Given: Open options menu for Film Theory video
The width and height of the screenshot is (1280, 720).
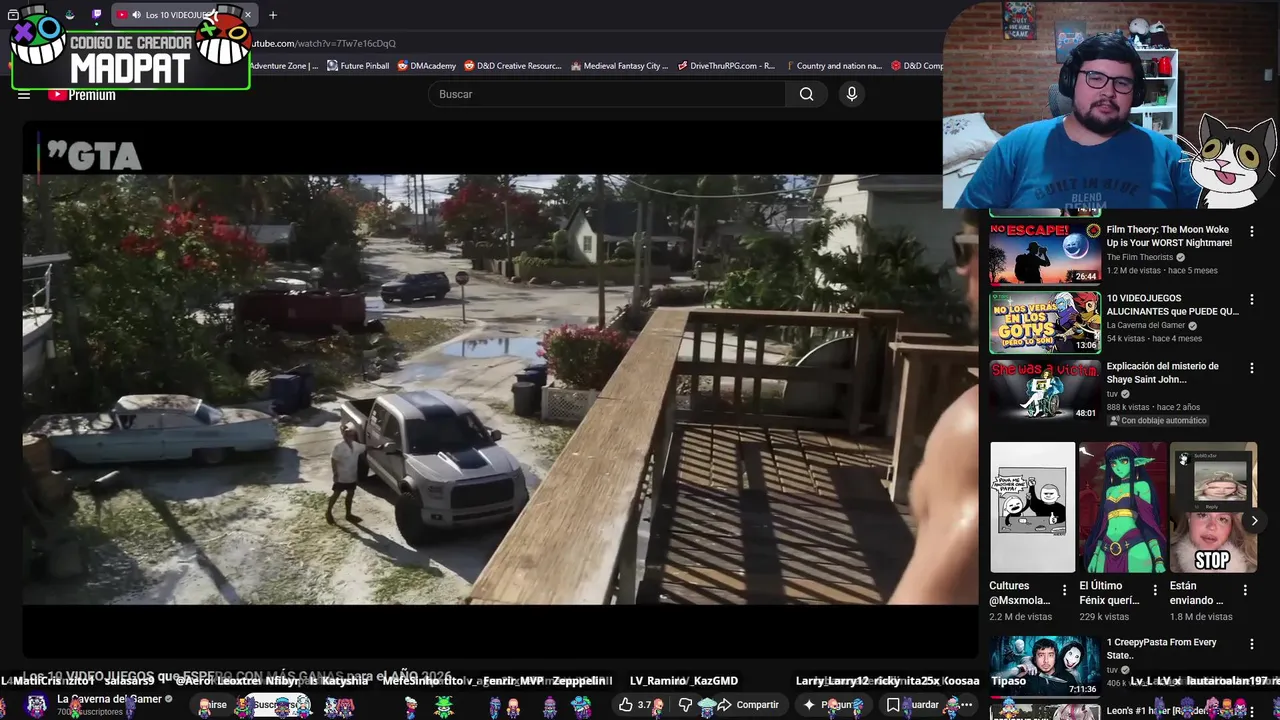Looking at the screenshot, I should coord(1251,231).
